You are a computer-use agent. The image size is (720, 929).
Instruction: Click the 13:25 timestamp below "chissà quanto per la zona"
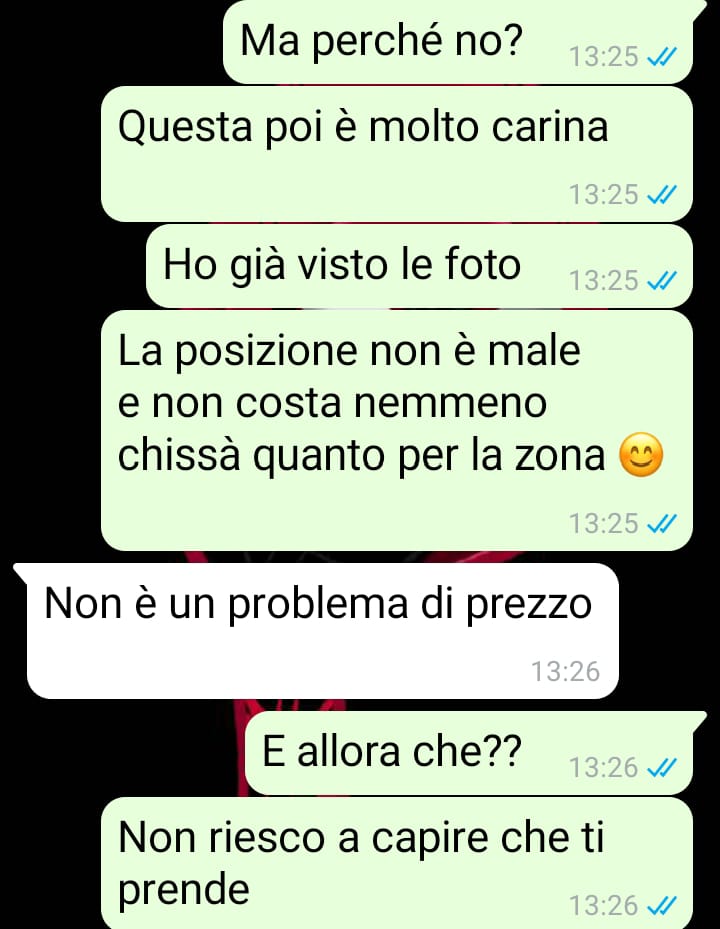click(x=604, y=524)
